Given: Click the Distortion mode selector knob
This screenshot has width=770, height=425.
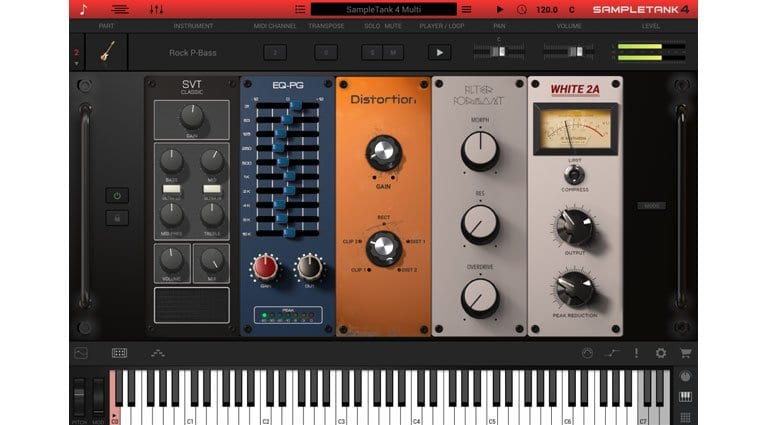Looking at the screenshot, I should [x=384, y=248].
